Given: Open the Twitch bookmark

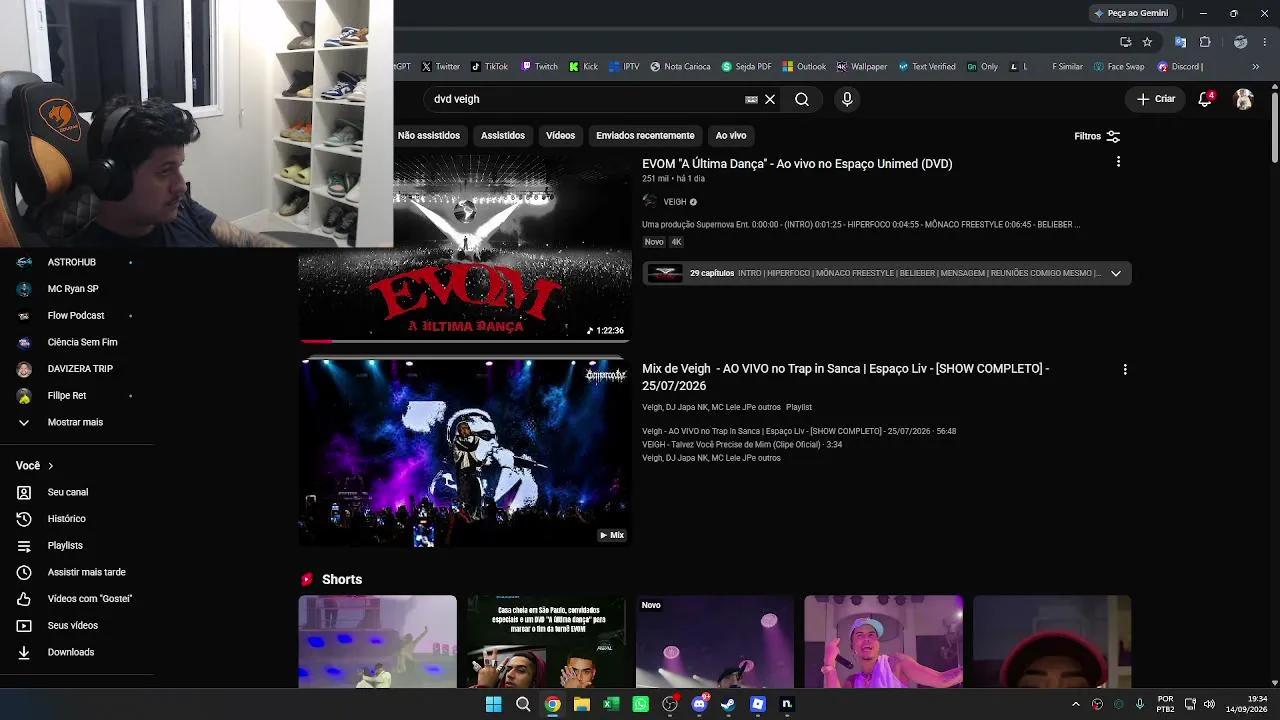Looking at the screenshot, I should tap(539, 67).
